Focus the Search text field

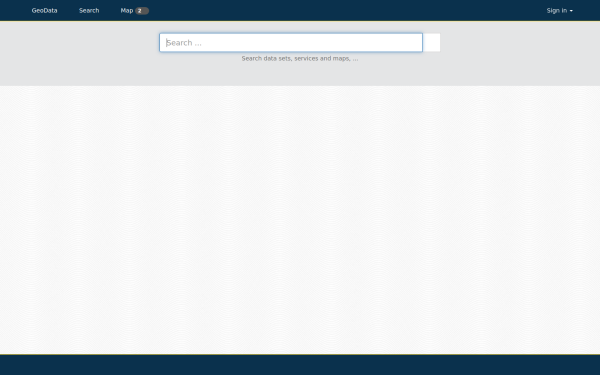pyautogui.click(x=291, y=42)
